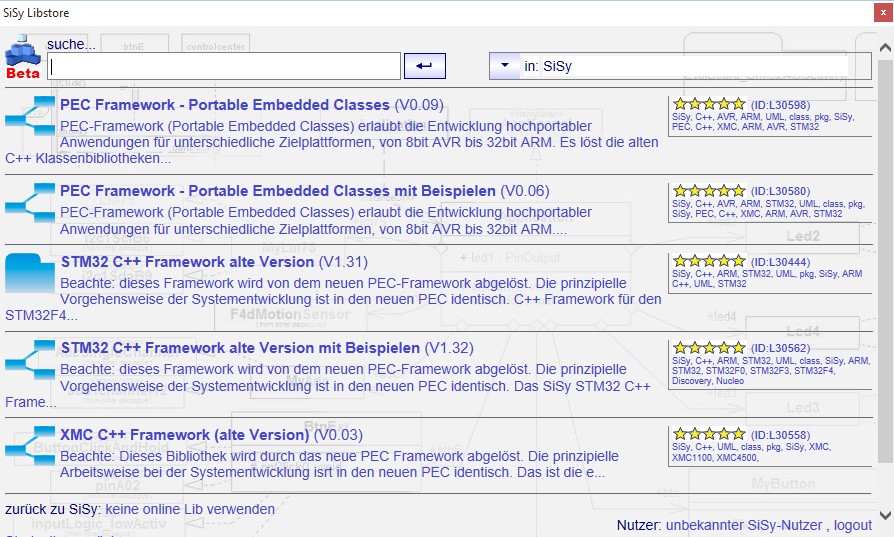
Task: Click the ID:L30598 label text
Action: click(x=781, y=105)
